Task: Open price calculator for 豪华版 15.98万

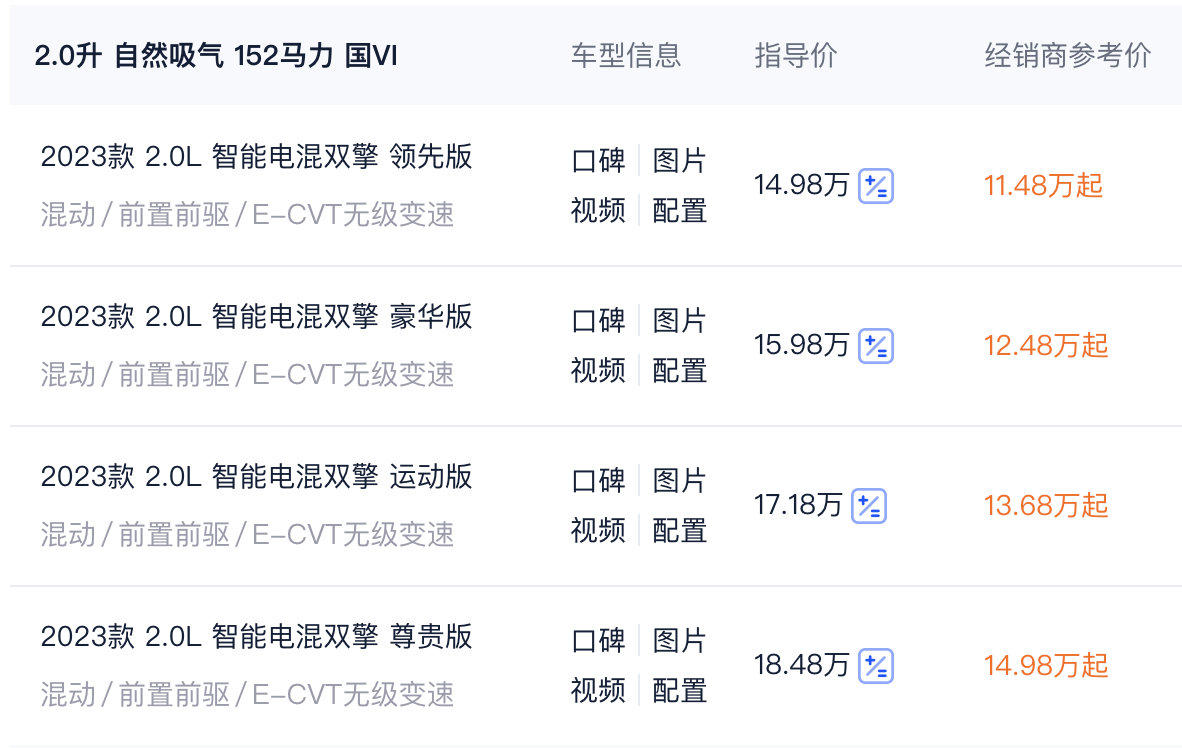Action: point(877,346)
